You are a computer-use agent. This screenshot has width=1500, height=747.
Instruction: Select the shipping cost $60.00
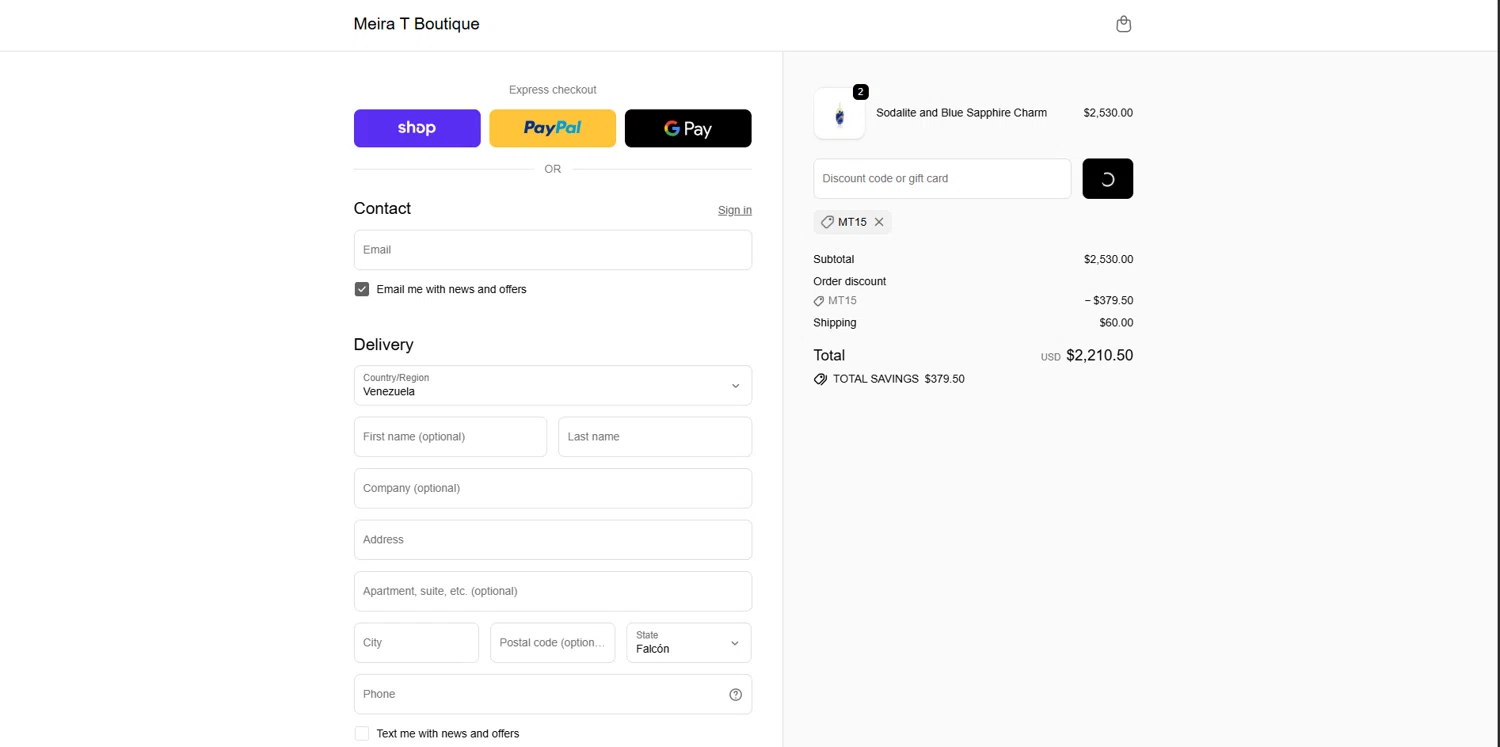pyautogui.click(x=1116, y=323)
